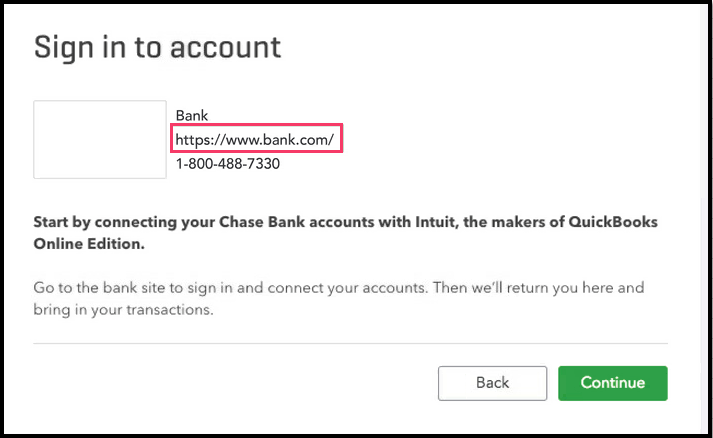Click "Start by connecting" at the instruction start
This screenshot has width=713, height=438.
[x=101, y=222]
